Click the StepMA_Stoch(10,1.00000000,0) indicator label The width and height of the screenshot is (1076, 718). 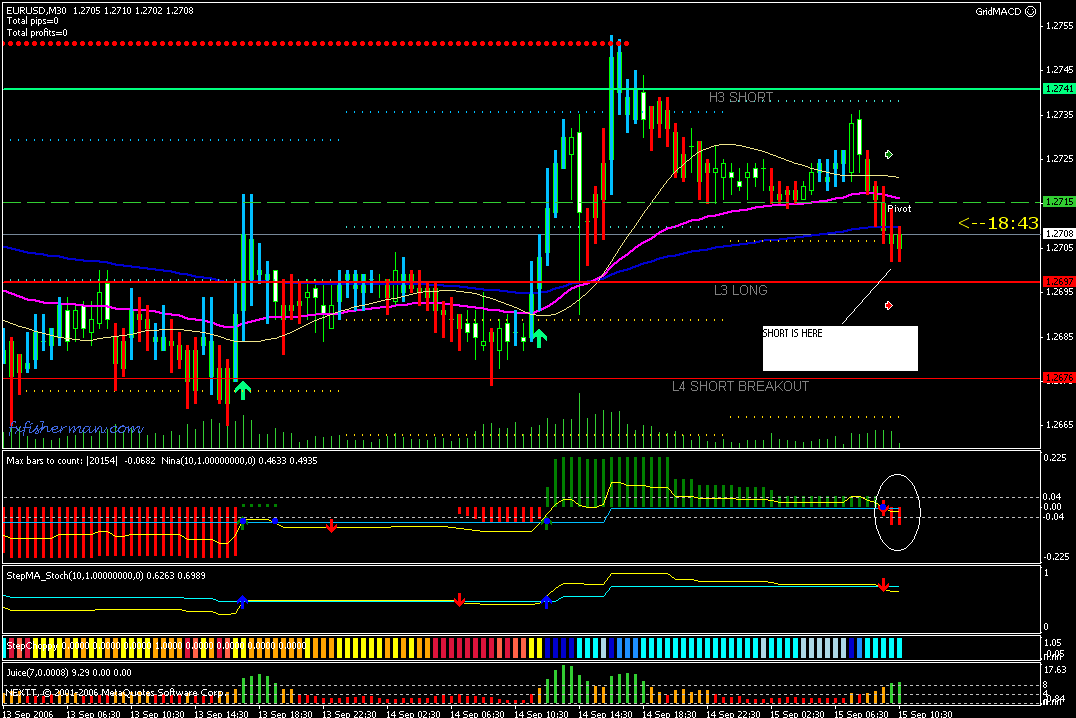coord(75,575)
